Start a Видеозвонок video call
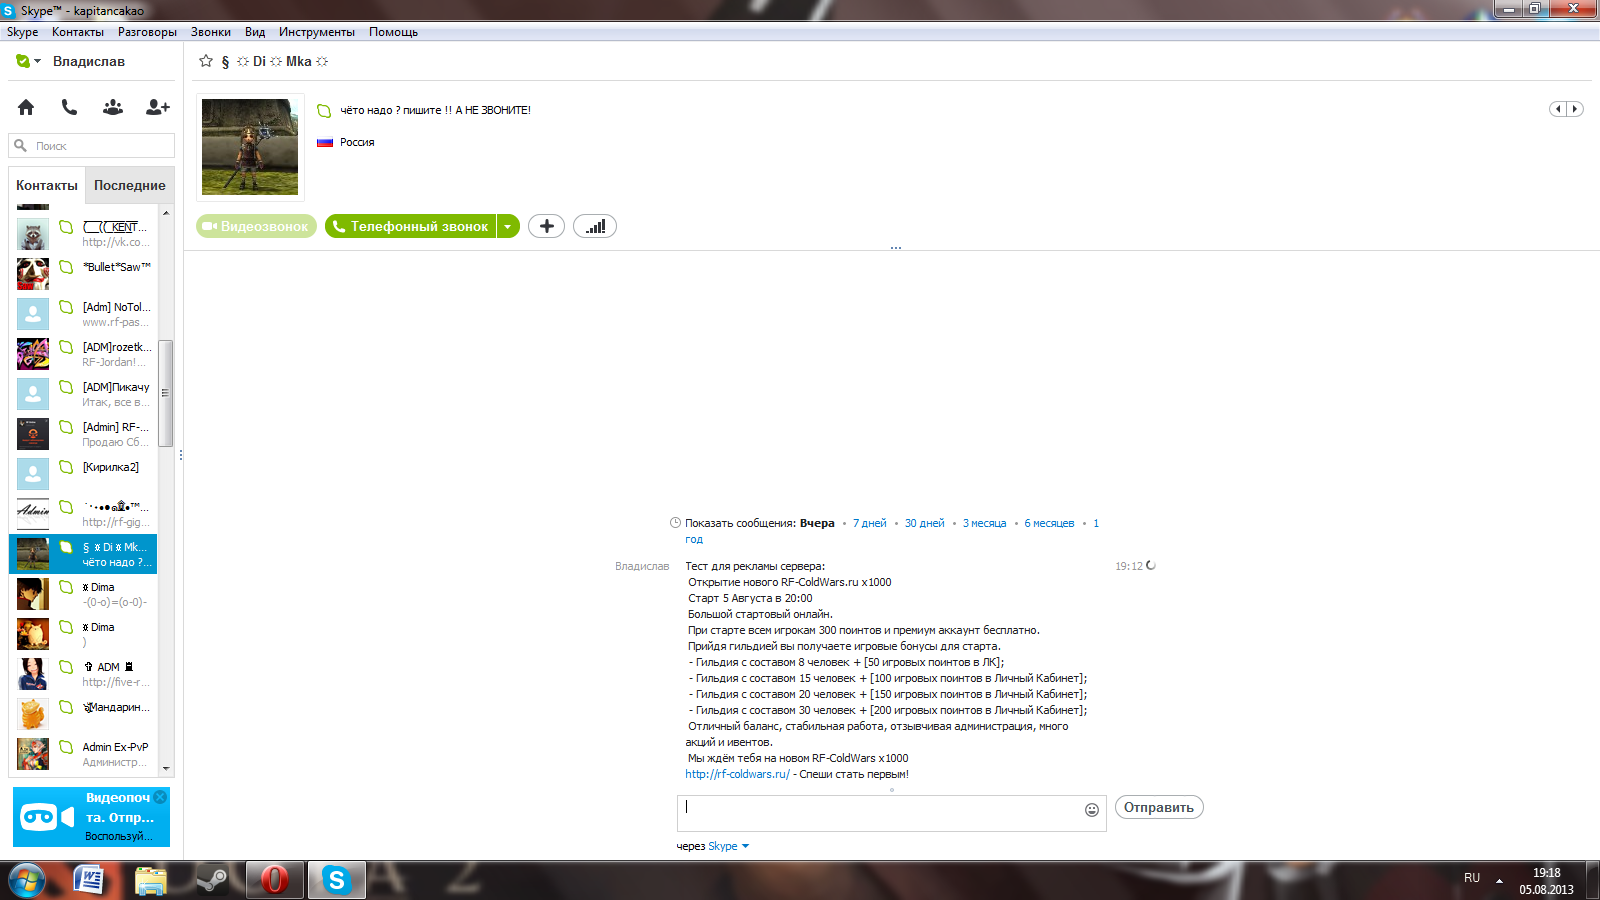This screenshot has height=900, width=1600. pos(256,226)
